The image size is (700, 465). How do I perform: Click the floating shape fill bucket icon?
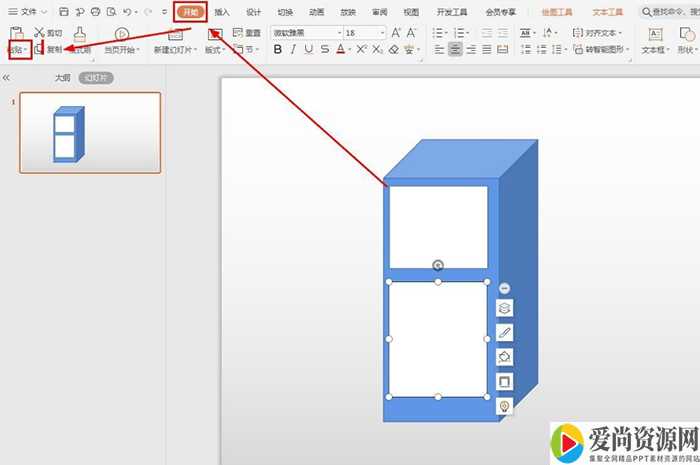(x=505, y=357)
